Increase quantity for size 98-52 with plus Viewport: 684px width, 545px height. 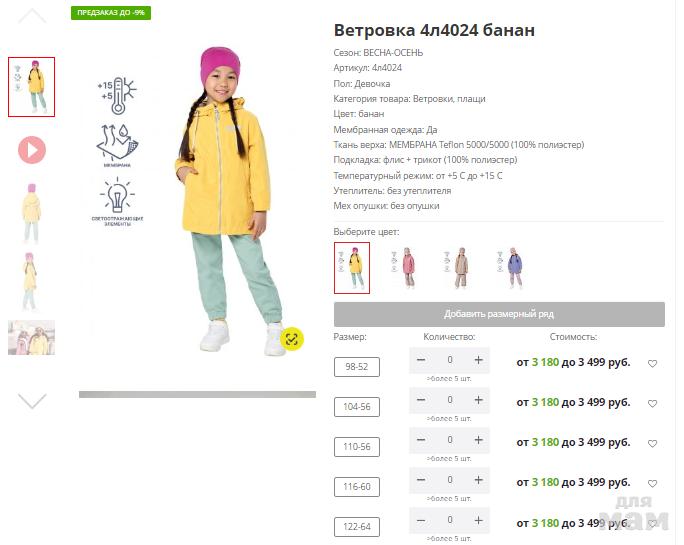(479, 360)
